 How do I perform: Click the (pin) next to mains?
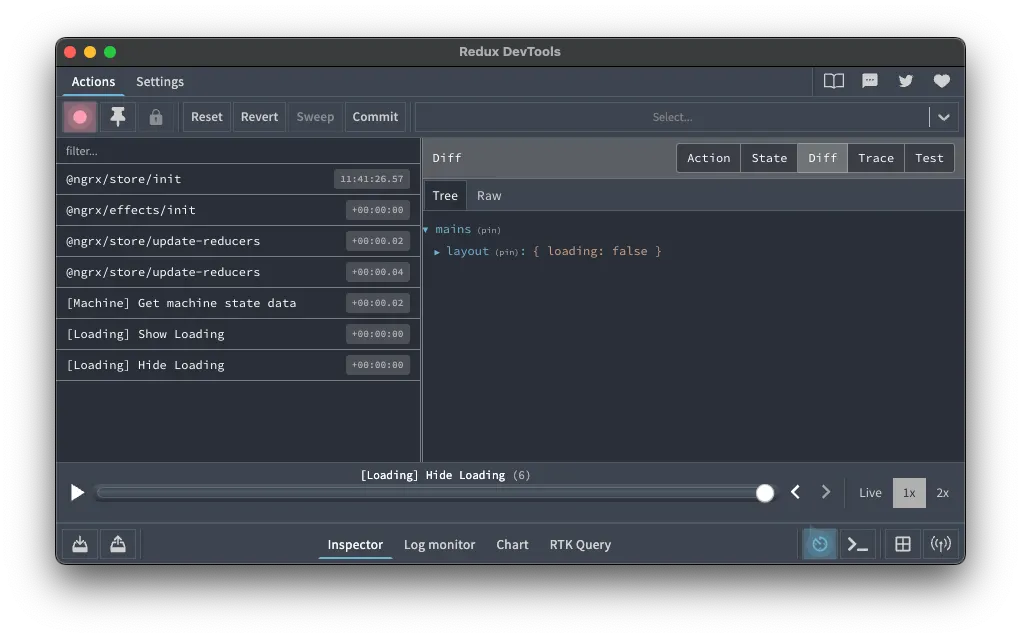[x=489, y=230]
